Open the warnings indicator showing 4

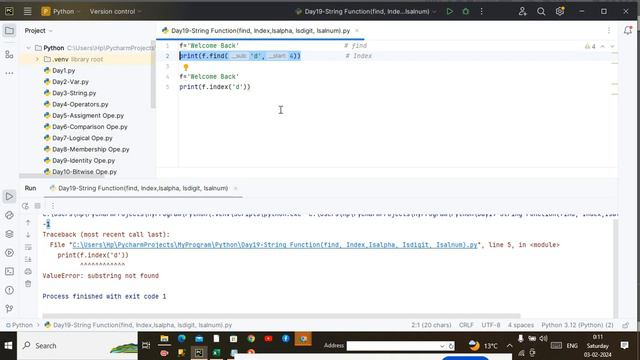pos(590,47)
